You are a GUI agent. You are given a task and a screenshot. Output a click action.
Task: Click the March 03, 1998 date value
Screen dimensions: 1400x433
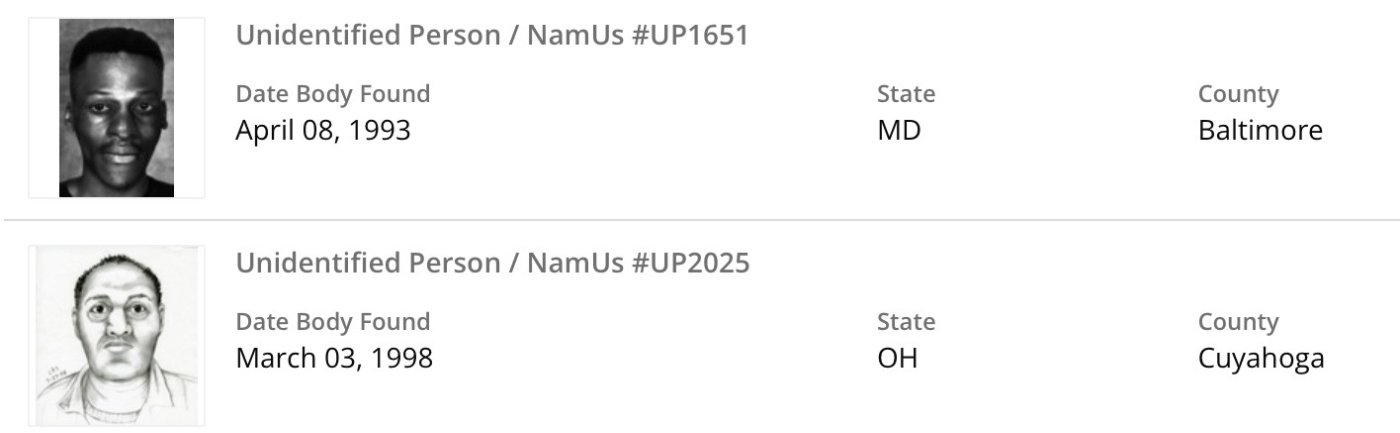334,358
